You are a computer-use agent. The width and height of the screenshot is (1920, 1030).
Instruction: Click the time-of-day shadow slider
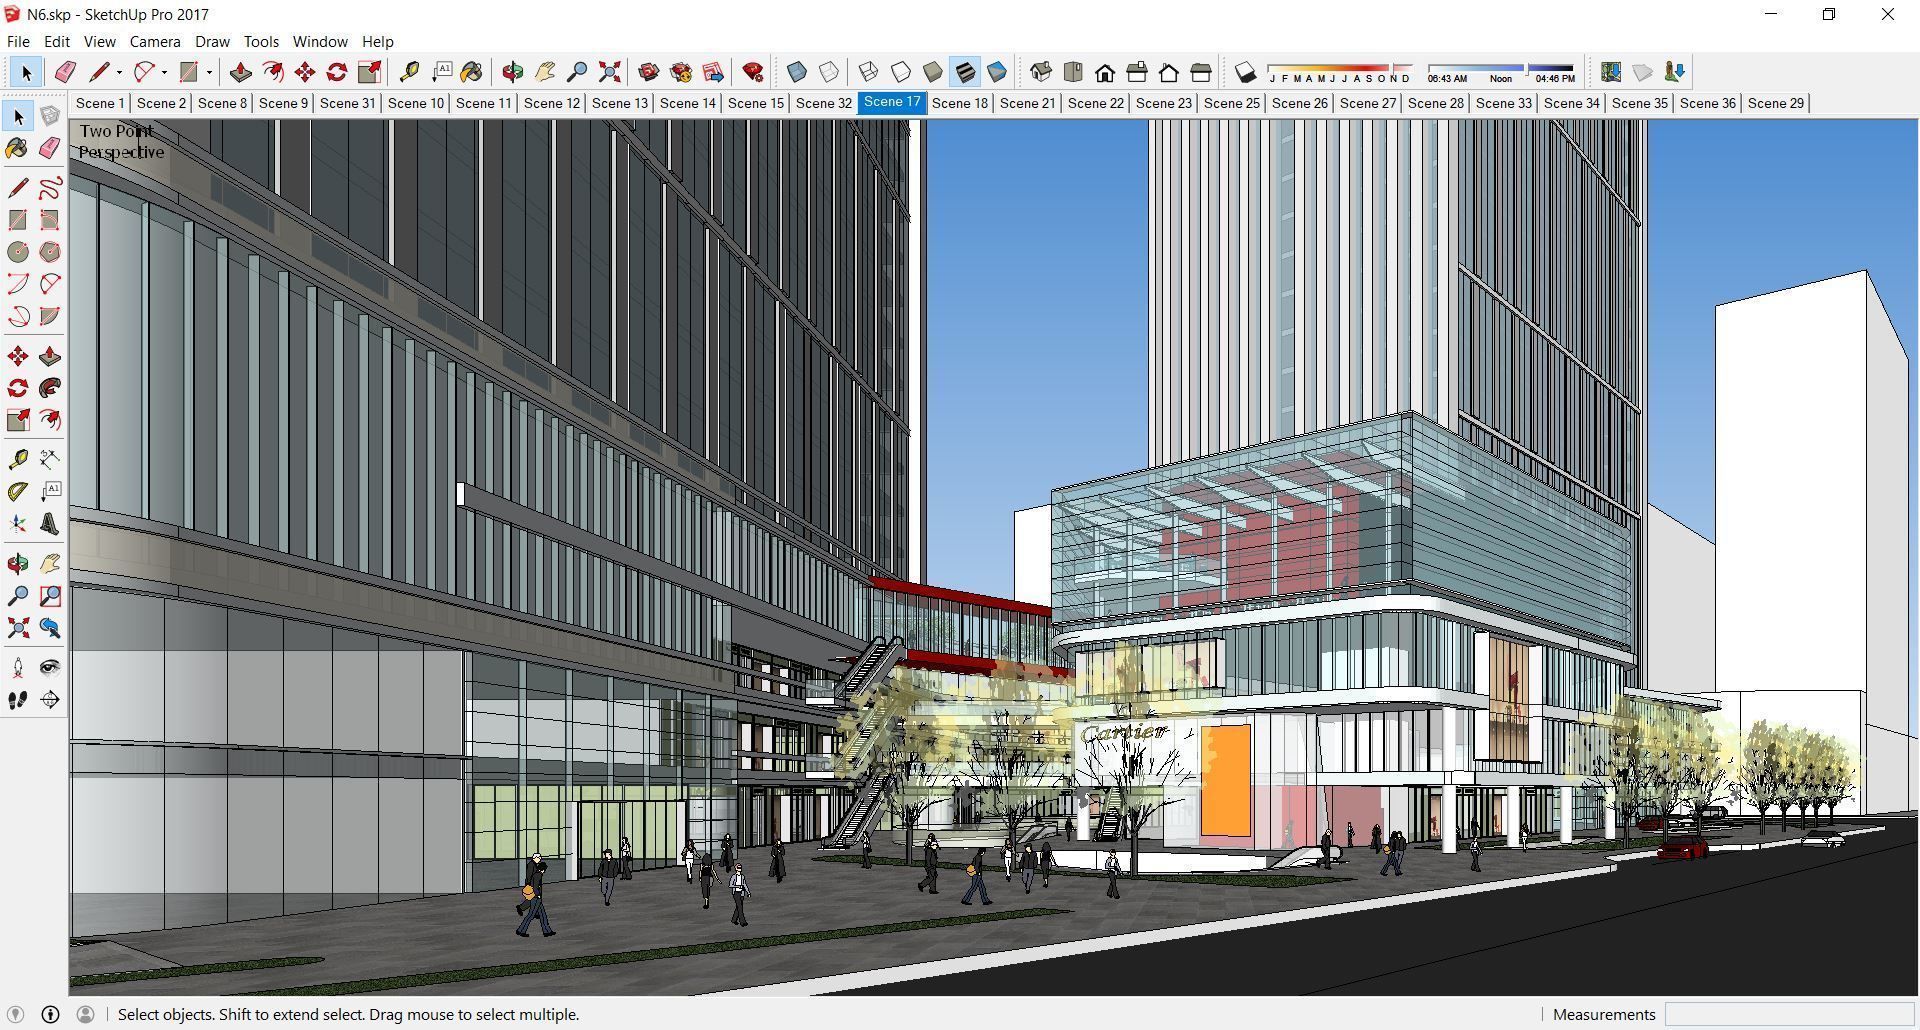tap(1500, 72)
